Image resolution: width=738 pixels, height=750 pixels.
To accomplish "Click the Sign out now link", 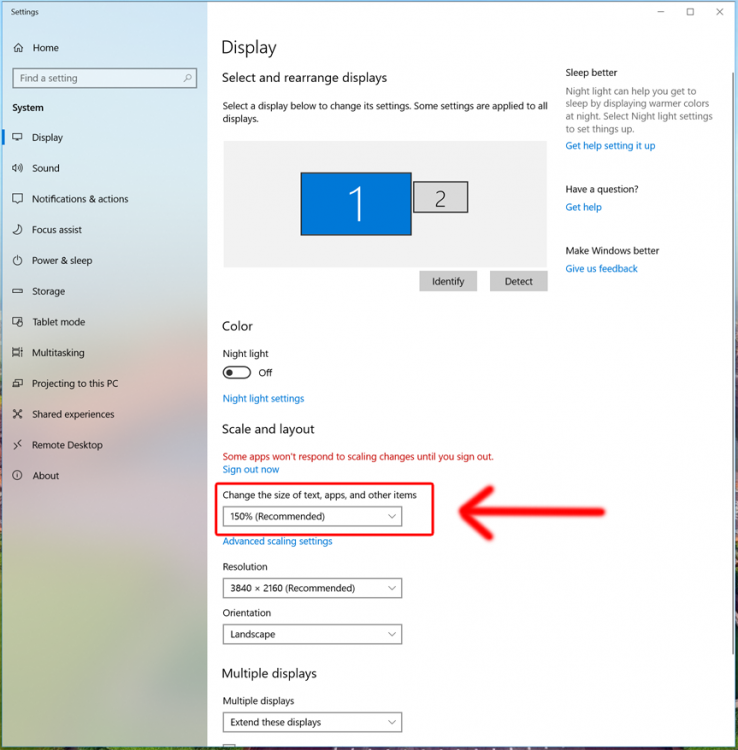I will pyautogui.click(x=251, y=469).
